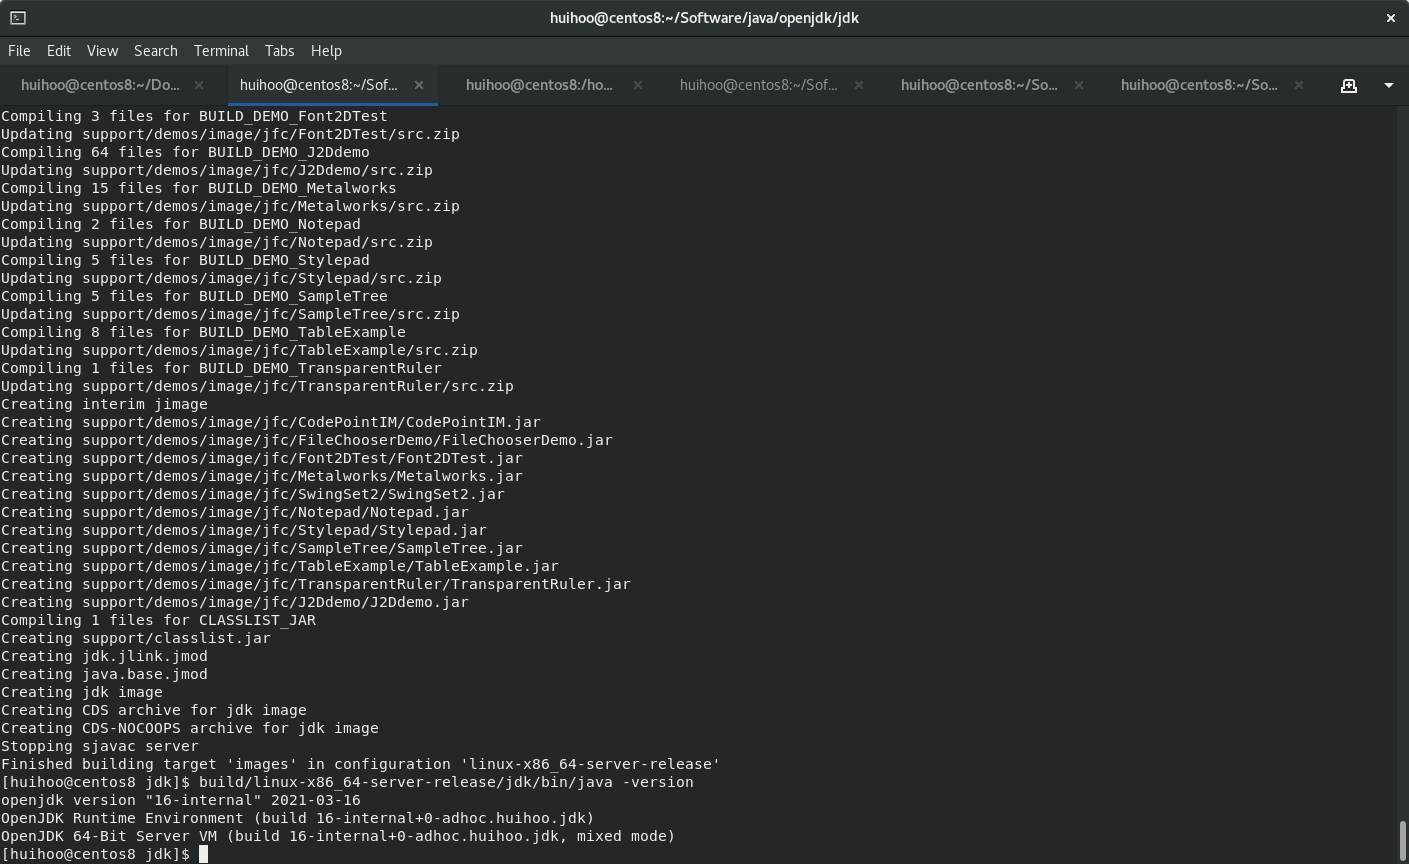Close the fourth terminal tab
The width and height of the screenshot is (1409, 864).
[858, 85]
